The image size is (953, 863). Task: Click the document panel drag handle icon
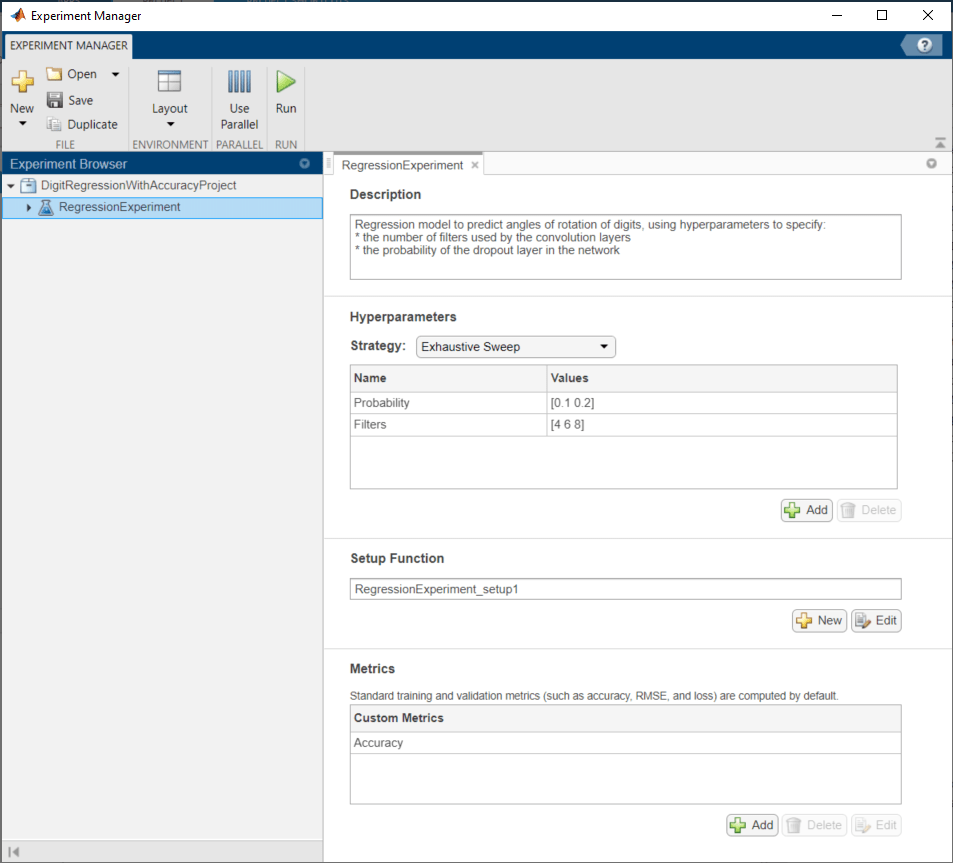pyautogui.click(x=329, y=163)
